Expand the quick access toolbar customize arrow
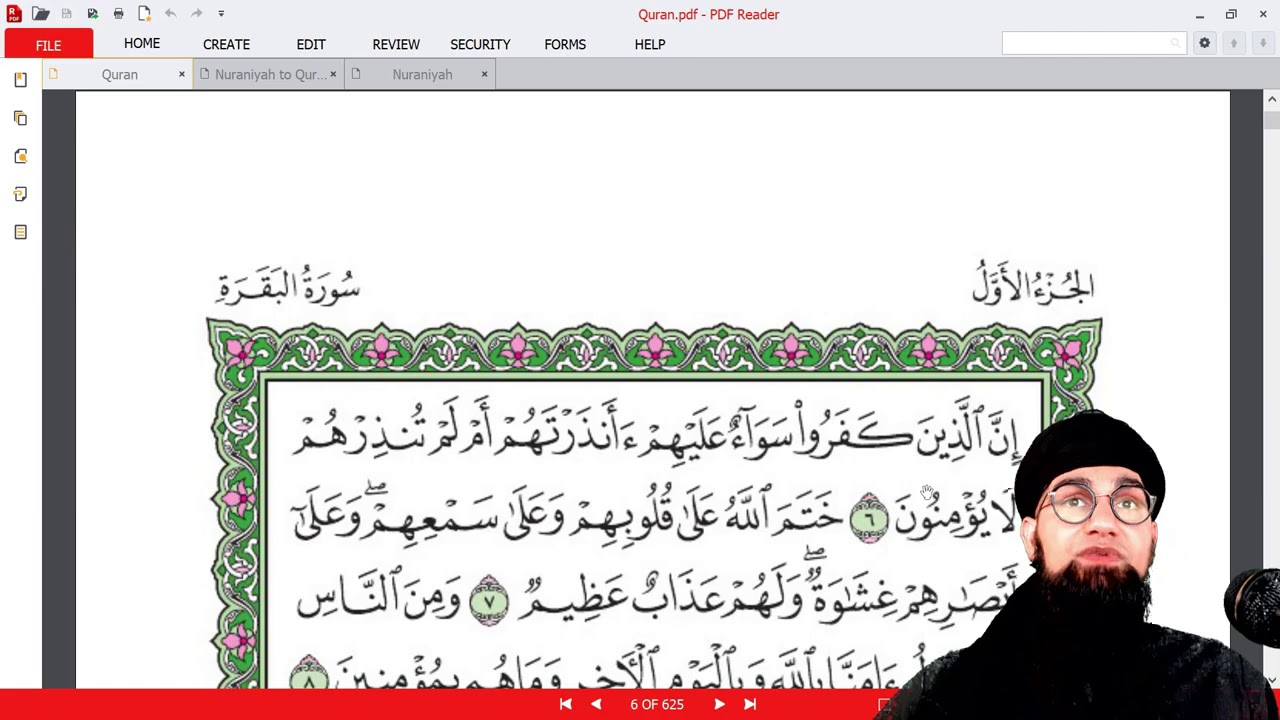 pos(221,14)
